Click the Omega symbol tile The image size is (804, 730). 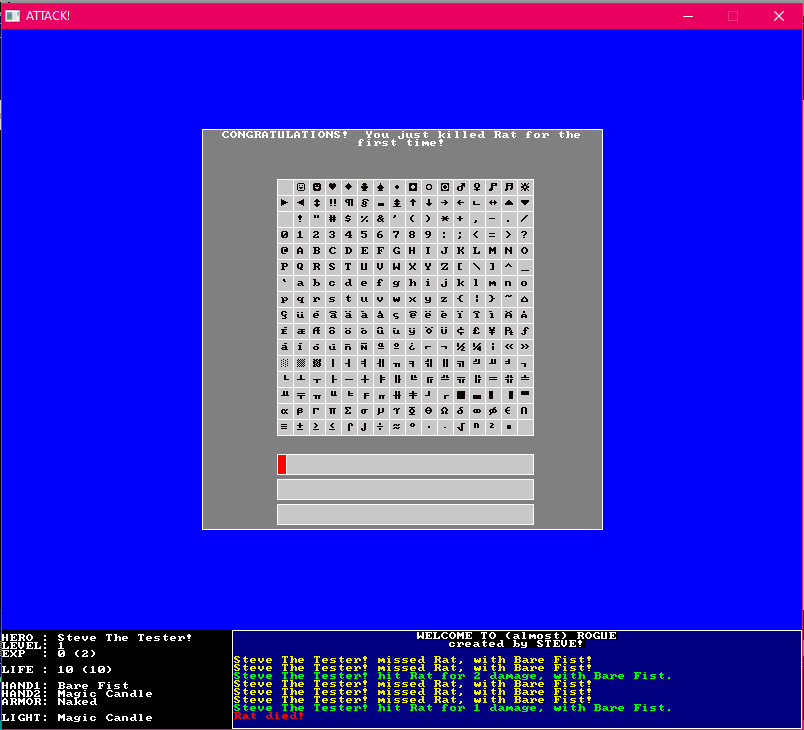pos(445,411)
